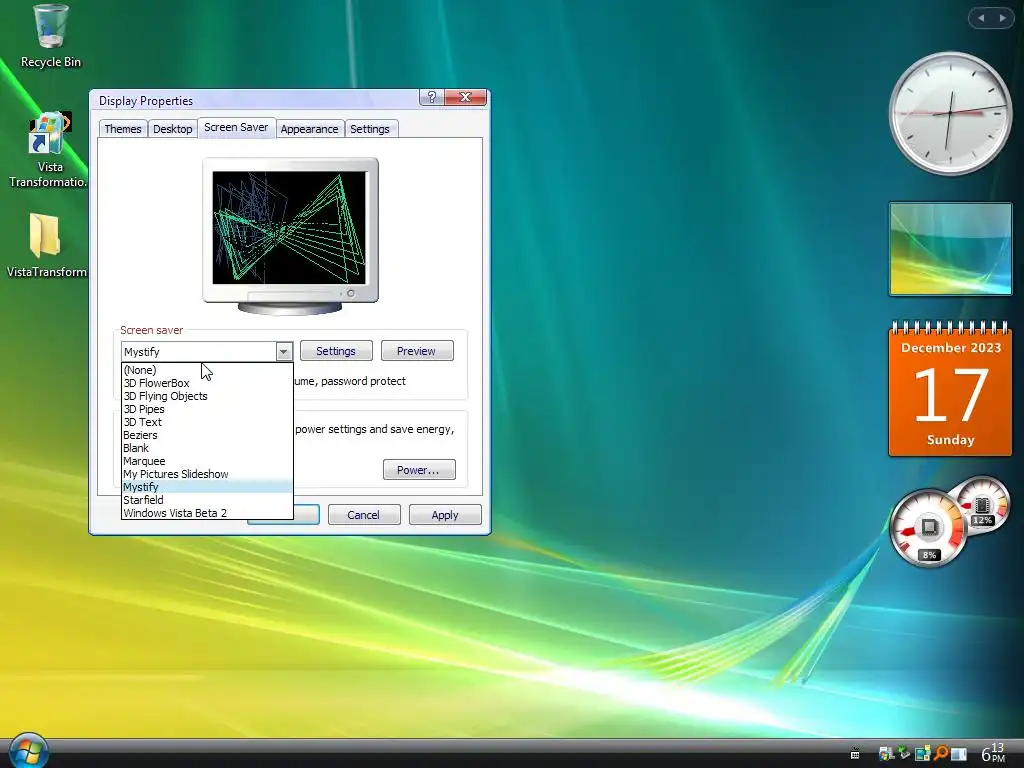The image size is (1024, 768).
Task: Click the orange magnifier tray icon
Action: [x=940, y=754]
